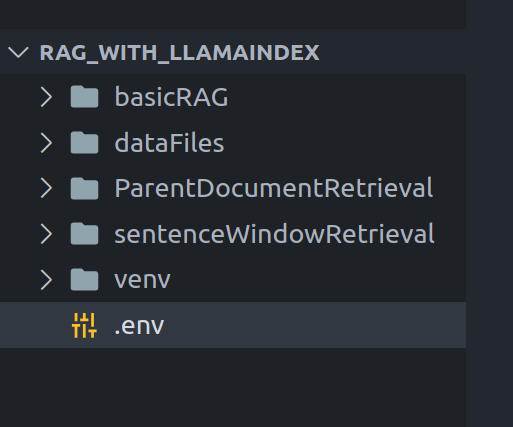
Task: Expand the ParentDocumentRetrieval chevron arrow
Action: [46, 188]
